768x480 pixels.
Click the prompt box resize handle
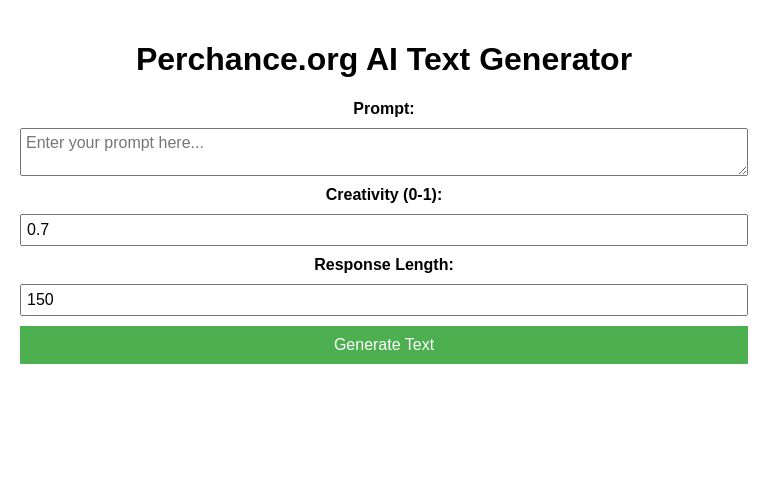742,170
